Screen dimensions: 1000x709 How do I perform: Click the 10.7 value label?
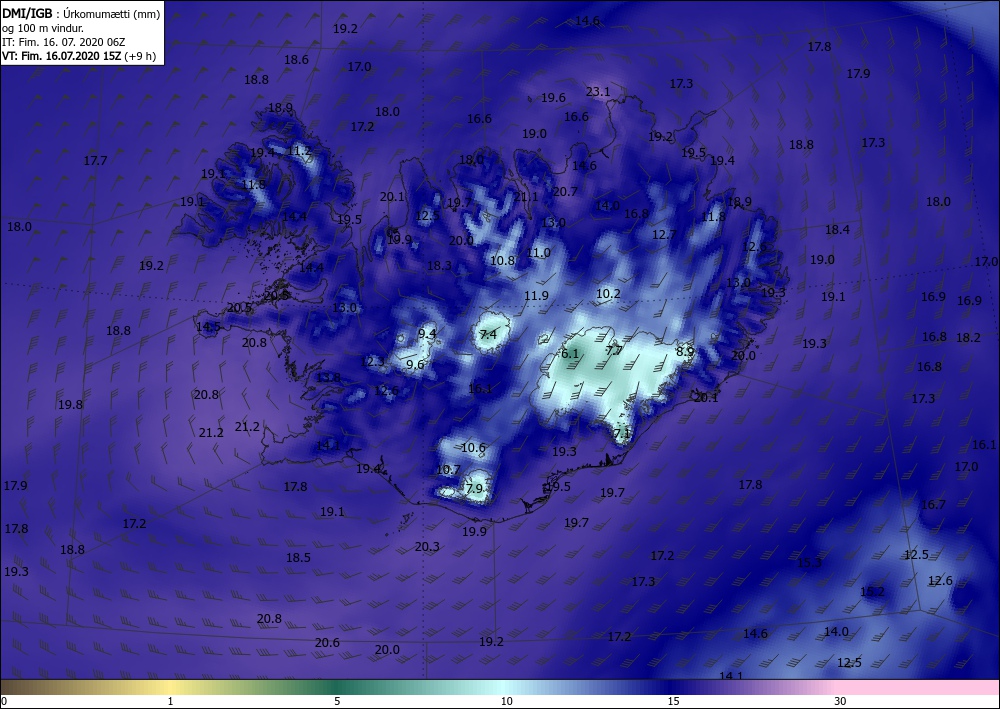[448, 470]
